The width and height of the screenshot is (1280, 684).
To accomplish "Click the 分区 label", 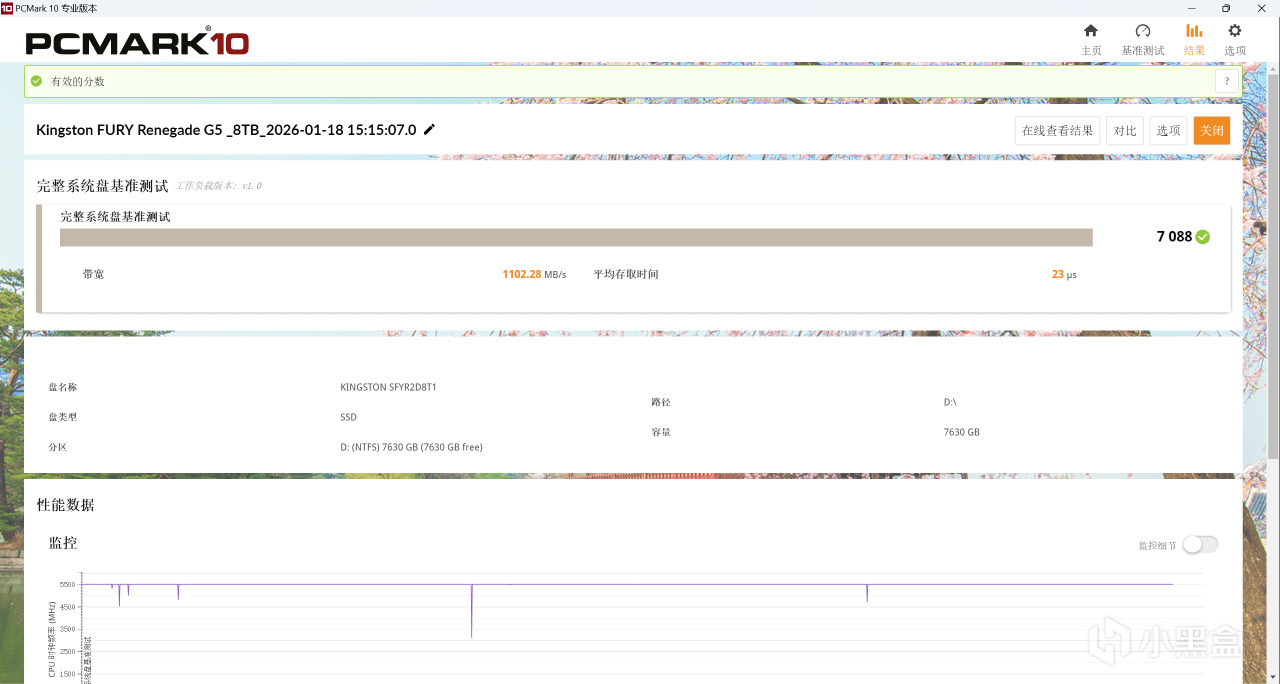I will [x=58, y=447].
